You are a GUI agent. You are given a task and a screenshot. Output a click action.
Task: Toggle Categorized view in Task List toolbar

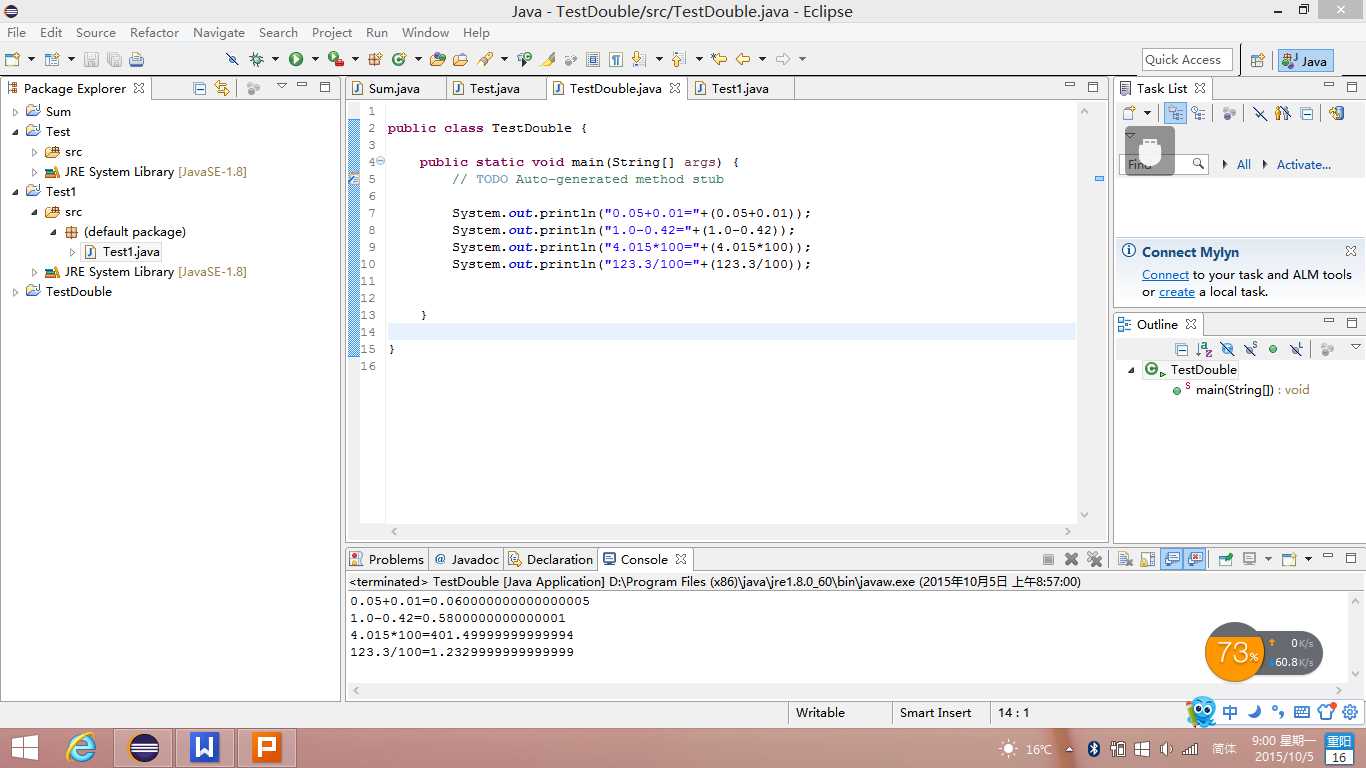[1175, 113]
